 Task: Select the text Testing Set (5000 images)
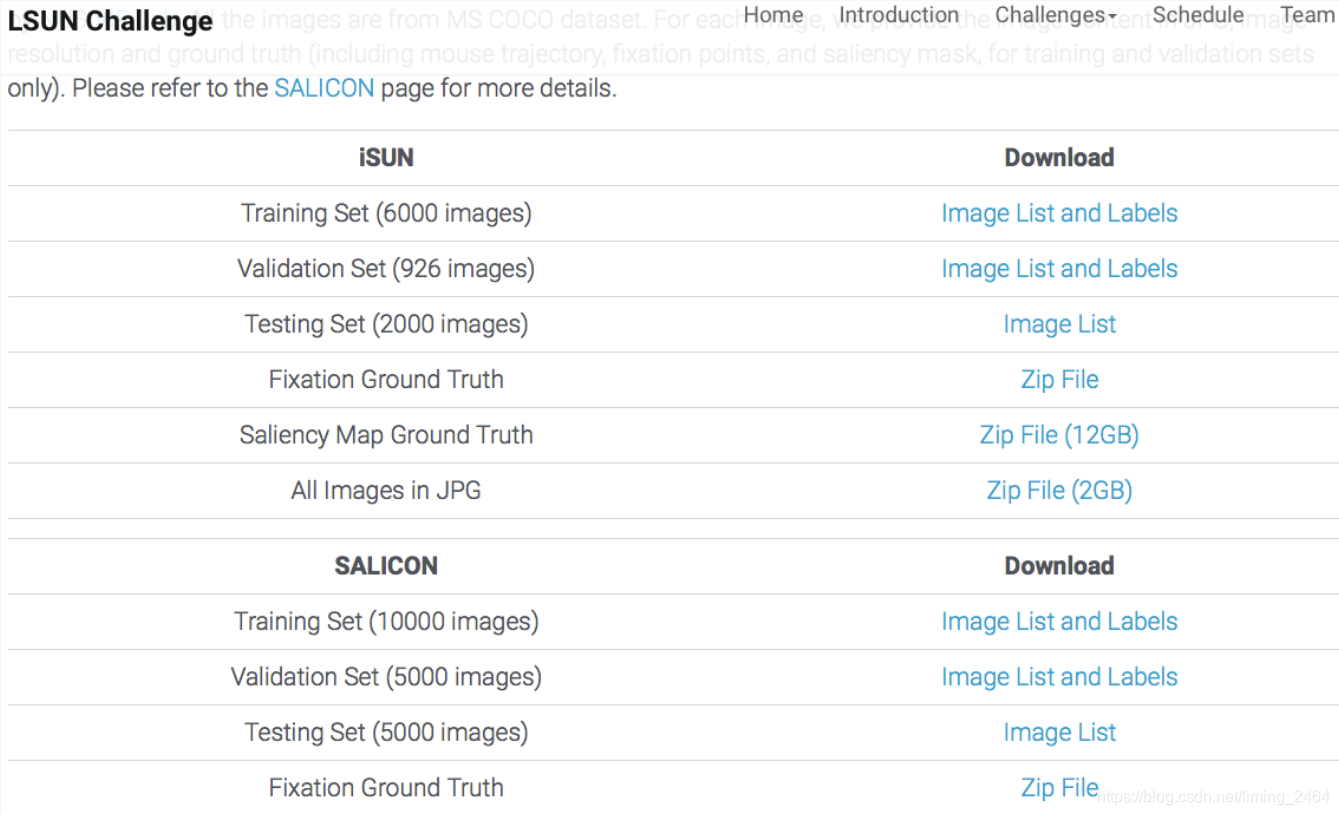(386, 733)
